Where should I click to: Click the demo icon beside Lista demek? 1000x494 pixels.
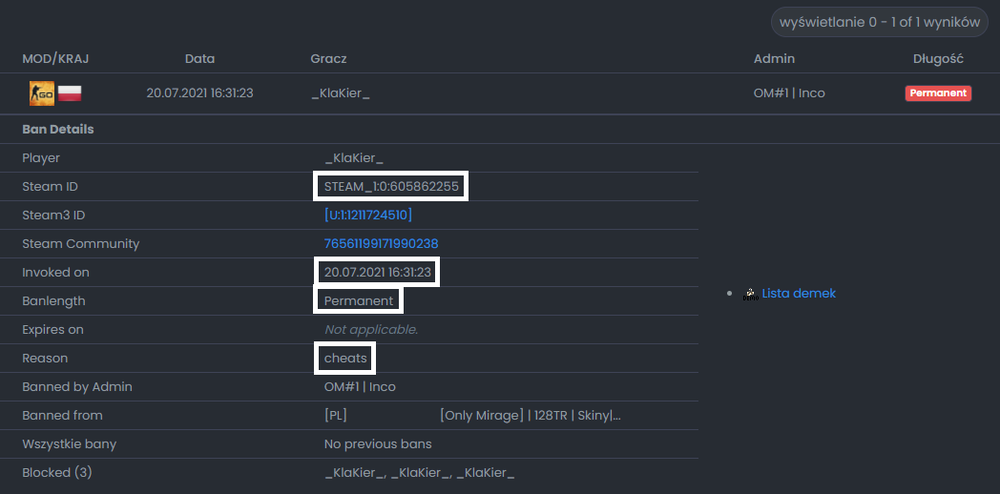click(x=751, y=294)
